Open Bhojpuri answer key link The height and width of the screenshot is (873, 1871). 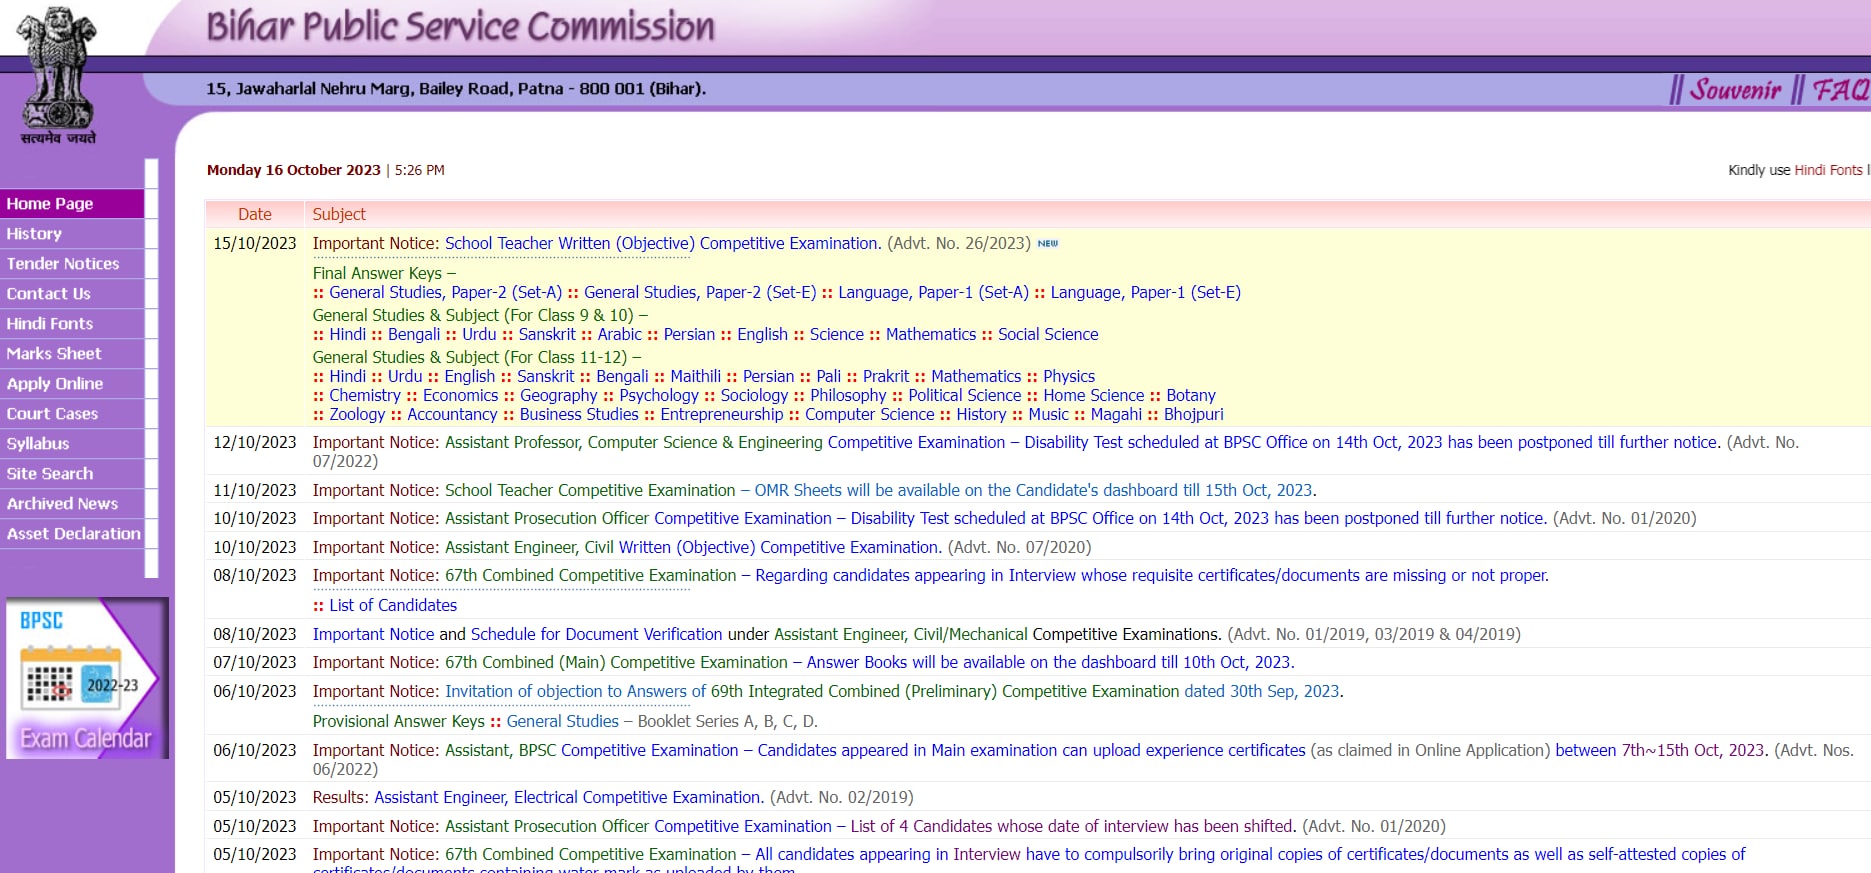(1194, 414)
